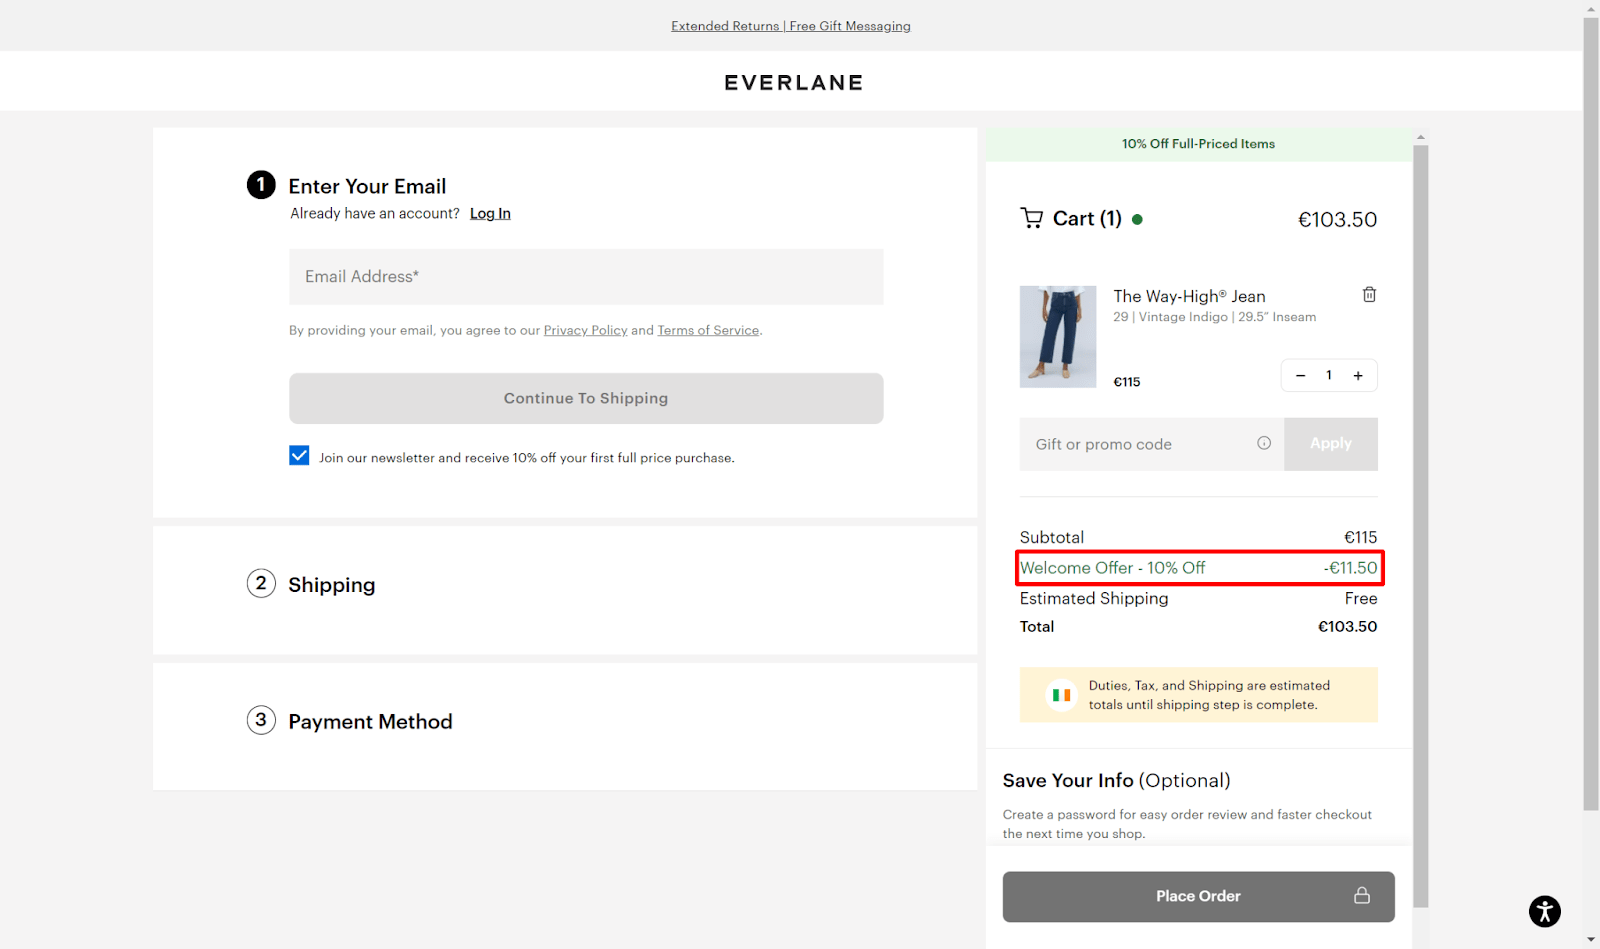Uncheck the newsletter 10% off checkbox
1600x949 pixels.
(298, 455)
